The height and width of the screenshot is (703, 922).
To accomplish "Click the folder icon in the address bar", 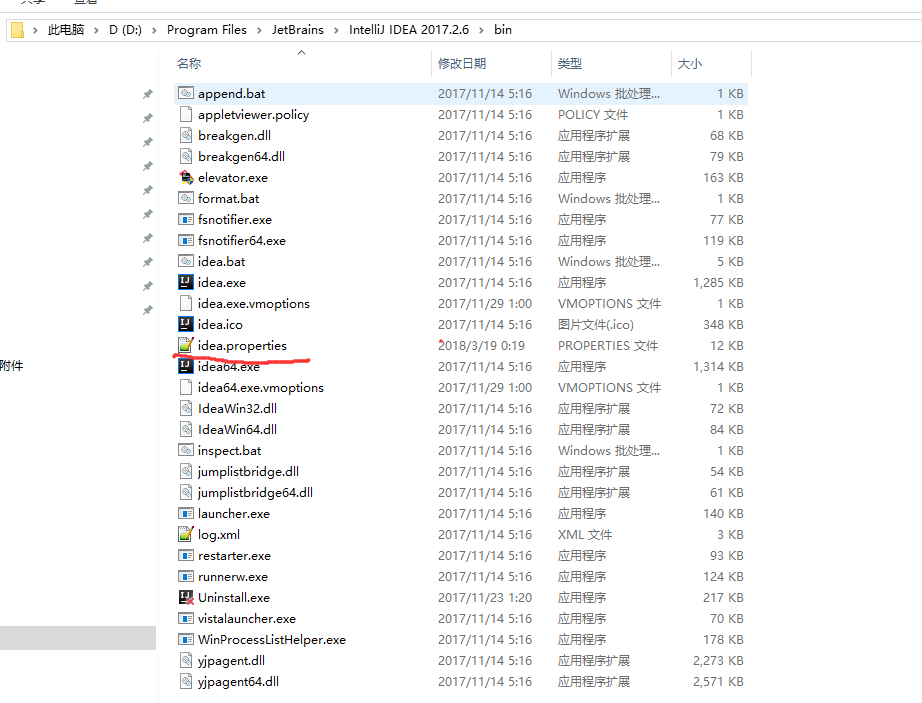I will [x=18, y=29].
